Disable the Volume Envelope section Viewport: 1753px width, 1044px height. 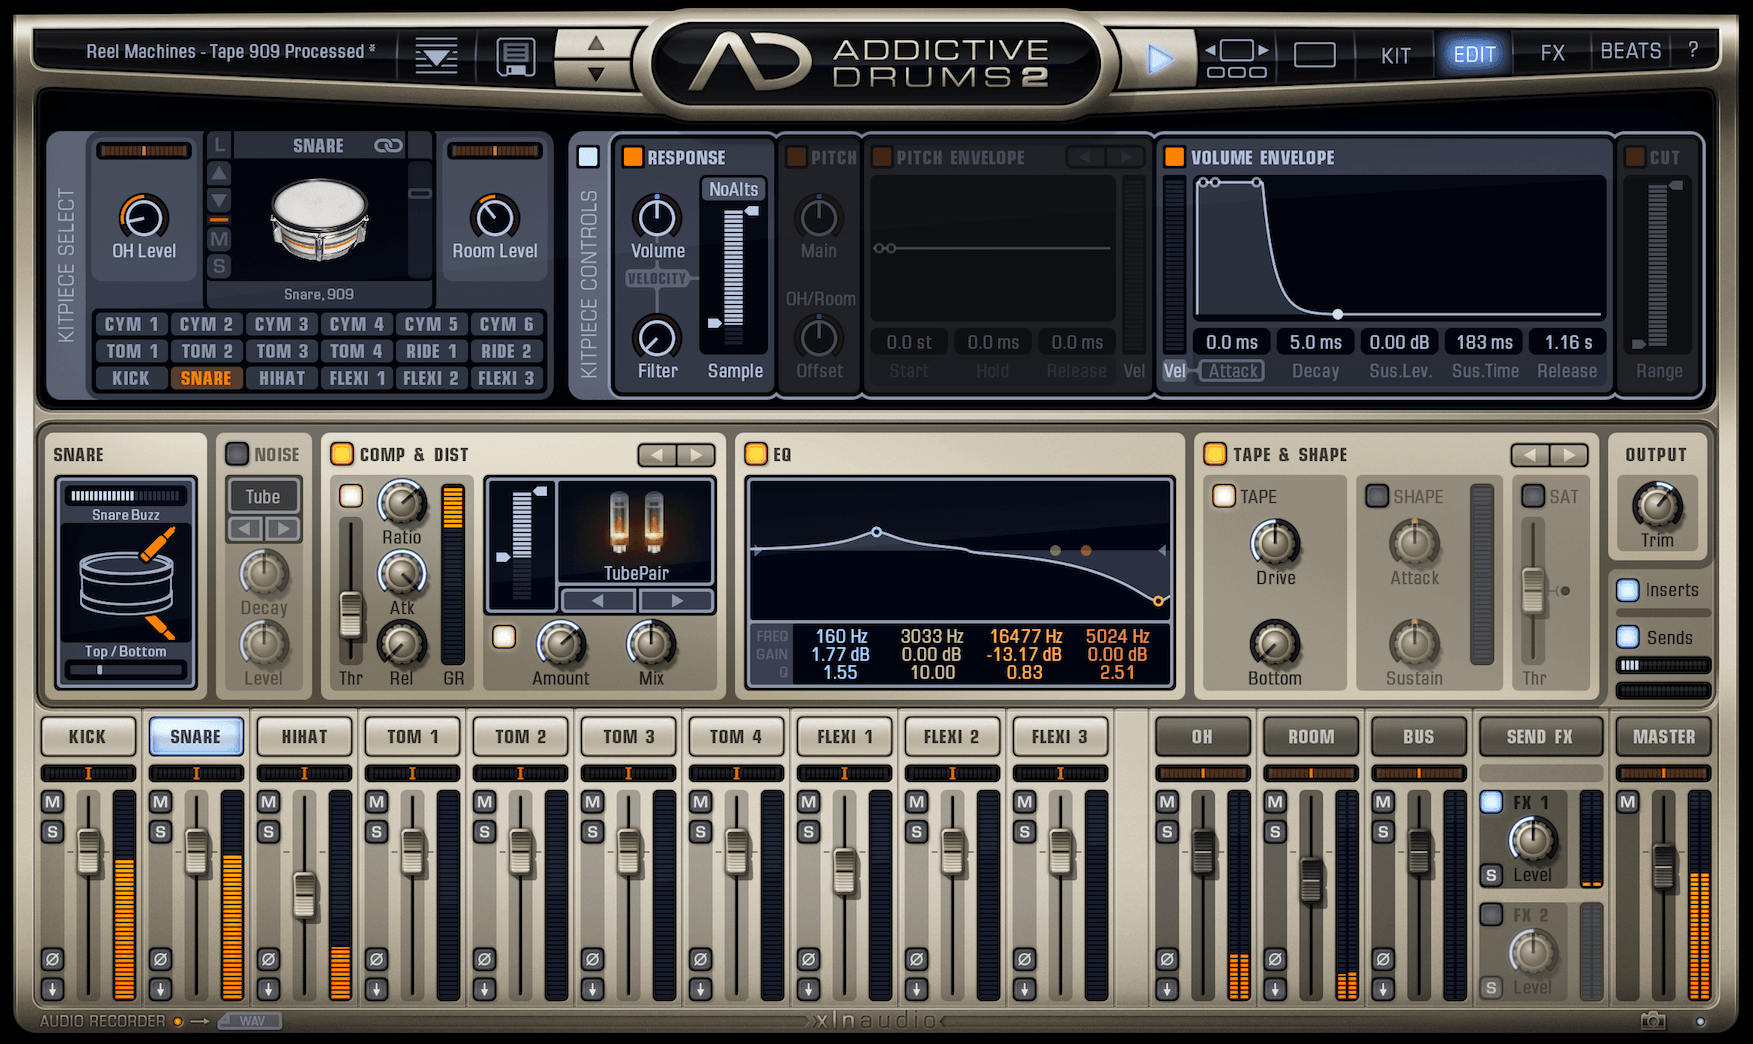click(x=1174, y=157)
